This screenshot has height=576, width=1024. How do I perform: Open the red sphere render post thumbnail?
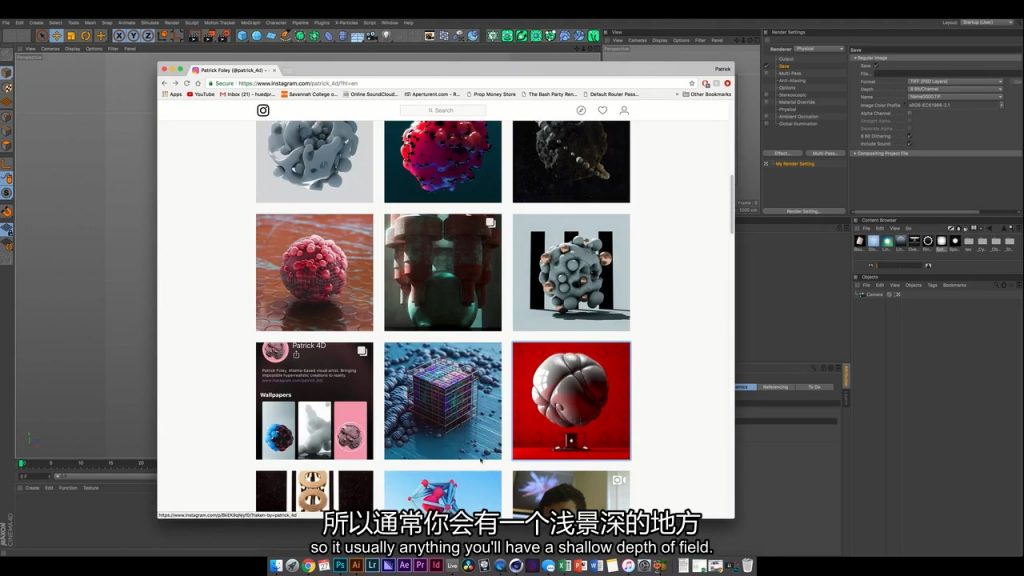tap(571, 401)
